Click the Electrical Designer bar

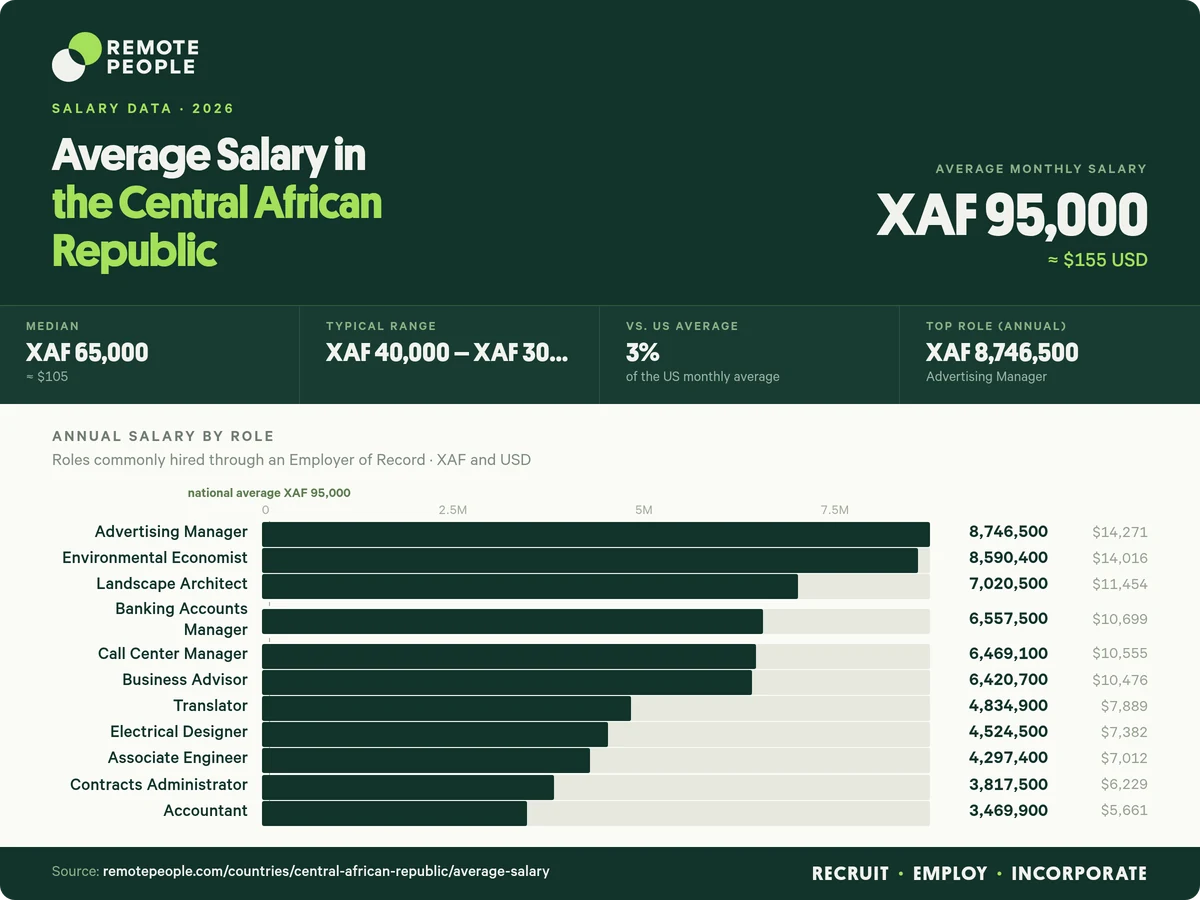[x=435, y=734]
